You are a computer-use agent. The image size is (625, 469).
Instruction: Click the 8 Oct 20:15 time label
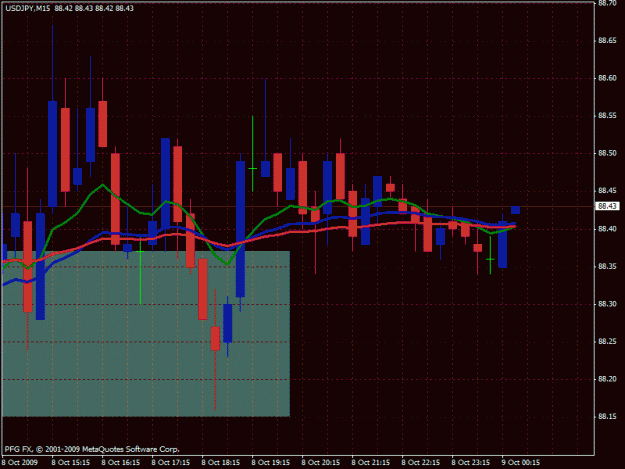(321, 463)
